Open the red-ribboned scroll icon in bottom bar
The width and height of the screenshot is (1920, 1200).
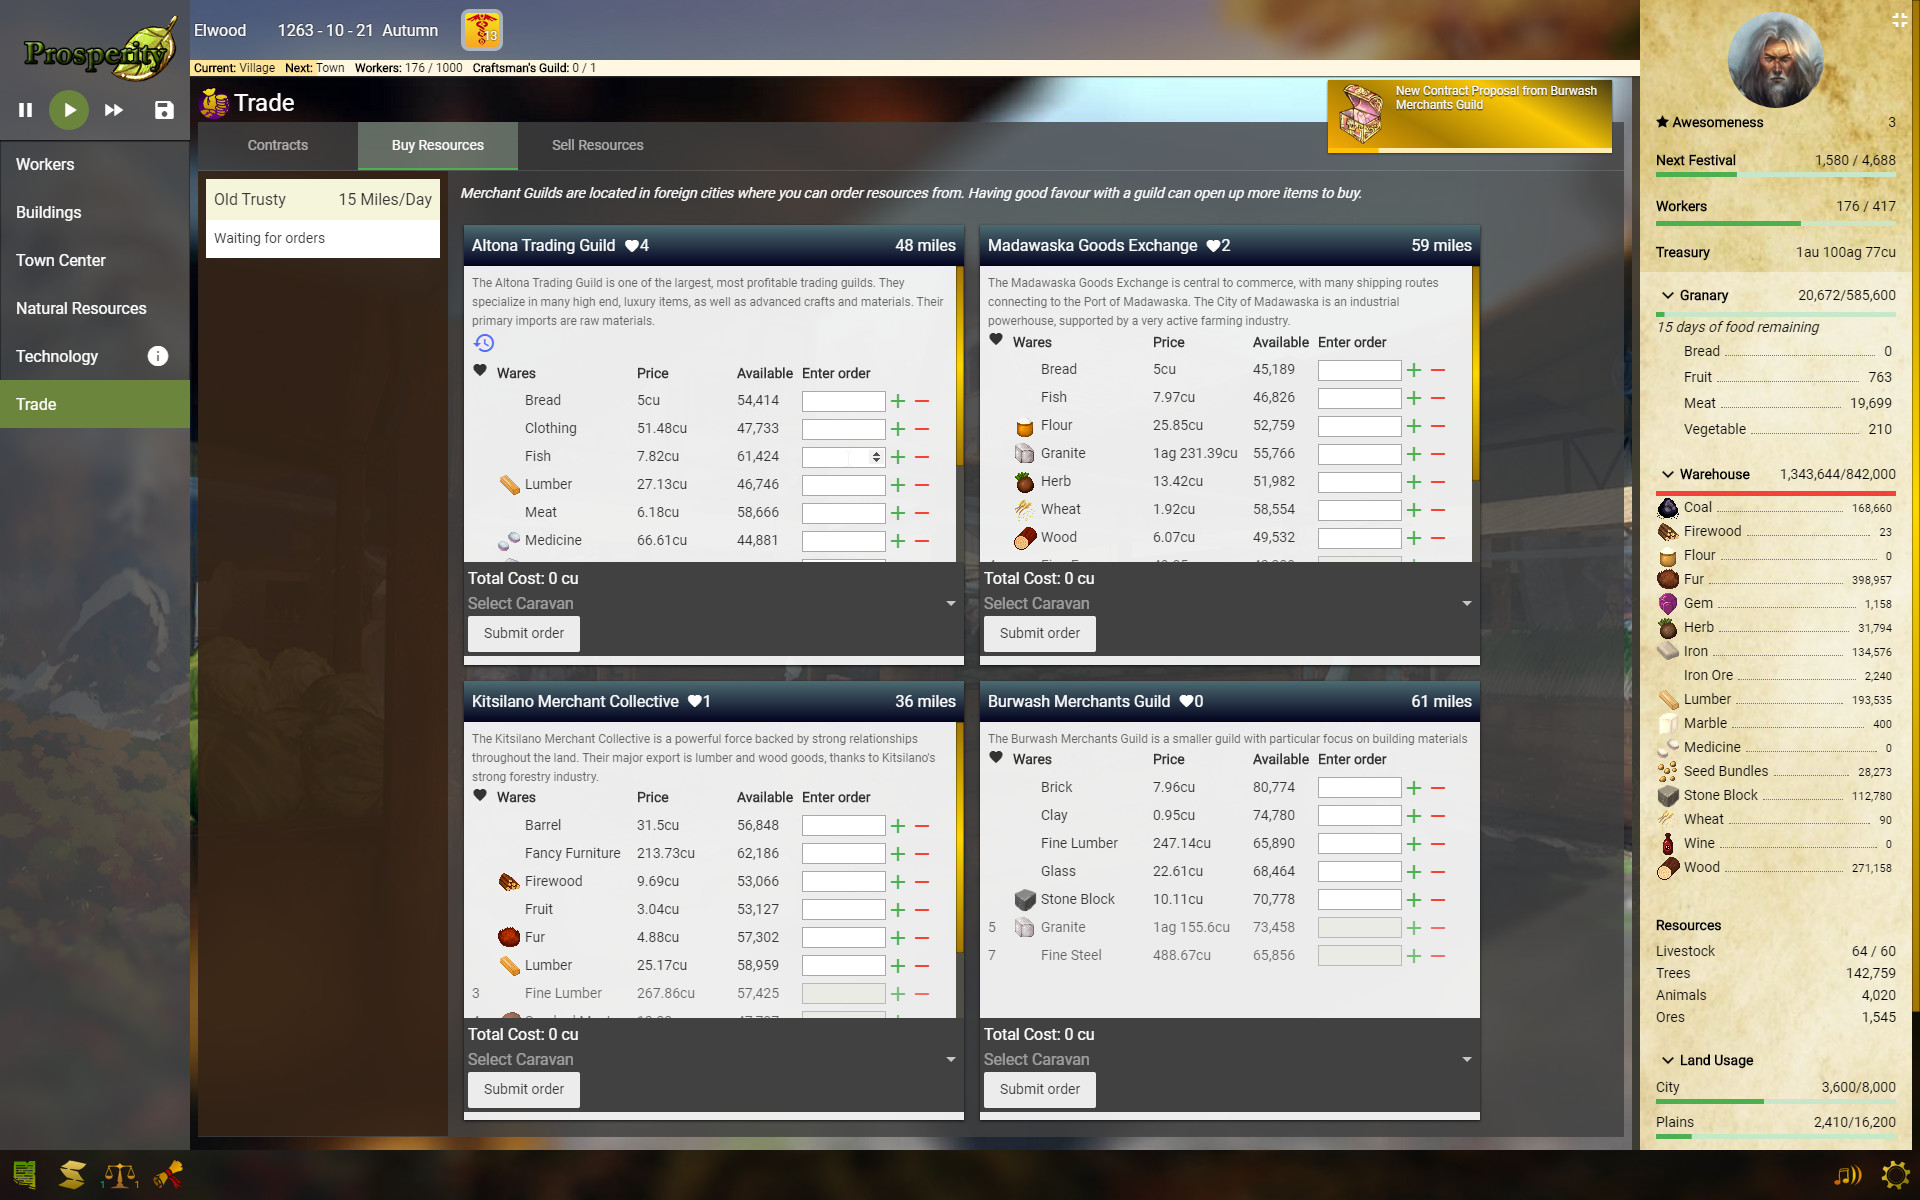coord(169,1174)
